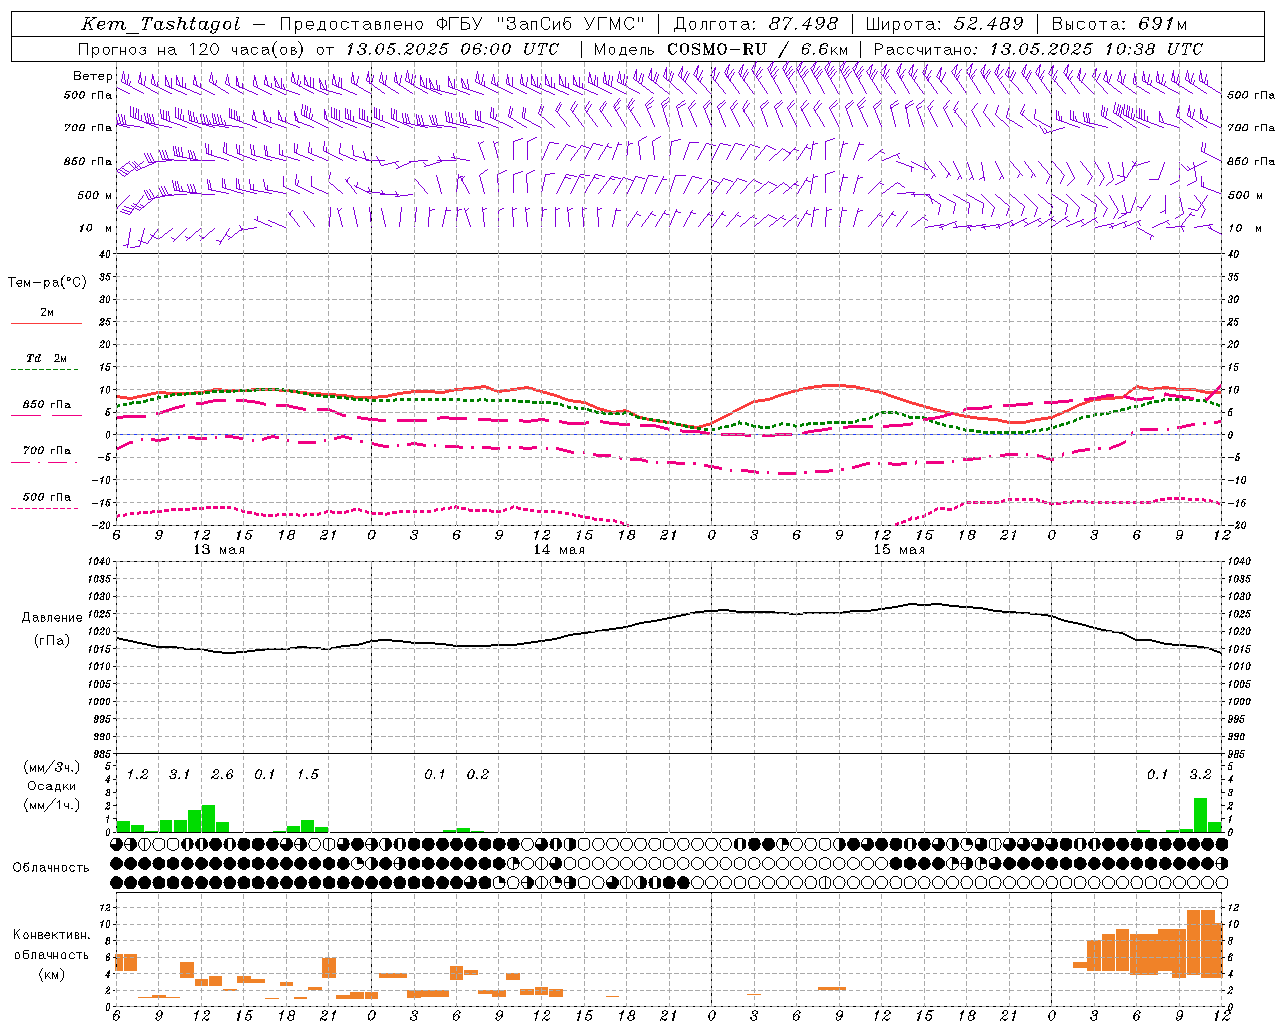Click the (мм/3ч.) precipitation unit label

[x=52, y=768]
